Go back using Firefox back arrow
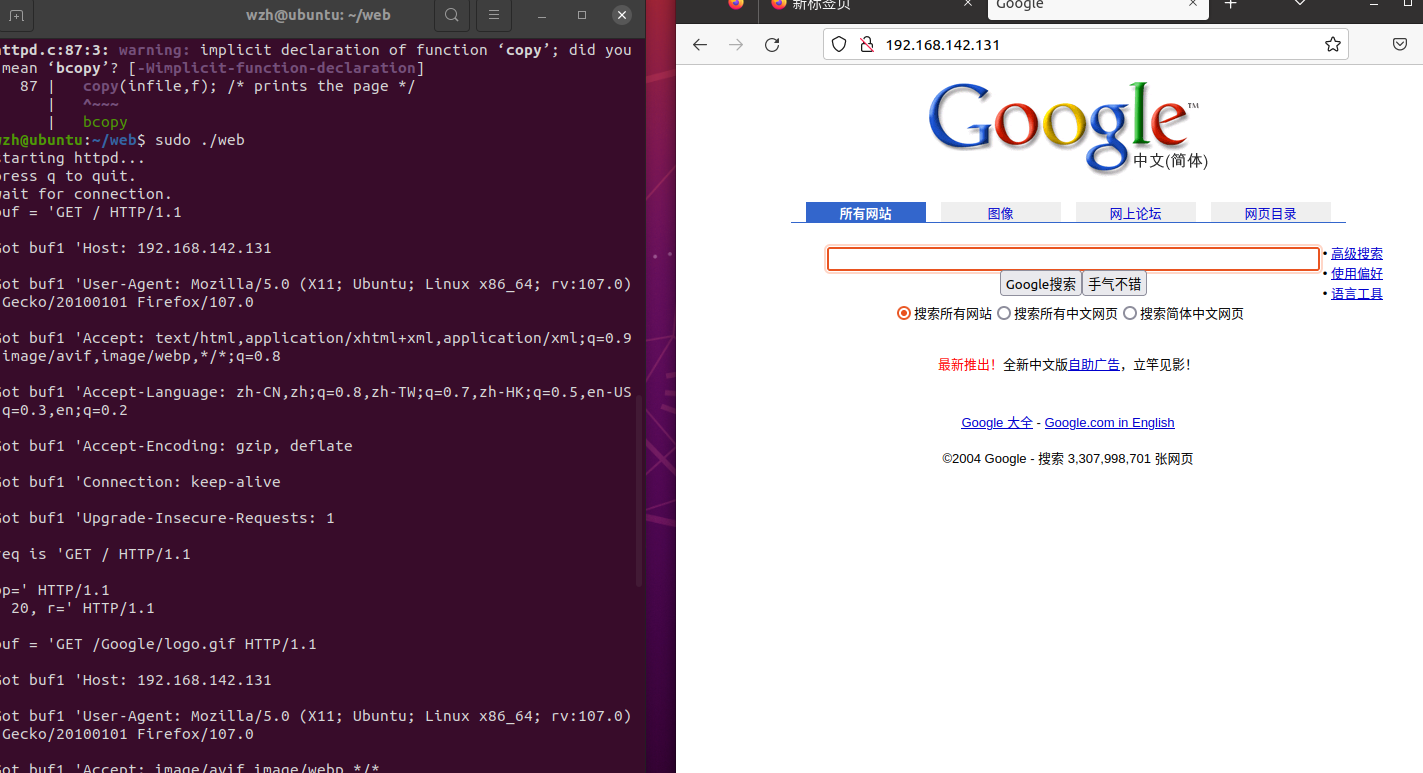This screenshot has width=1423, height=773. (700, 45)
